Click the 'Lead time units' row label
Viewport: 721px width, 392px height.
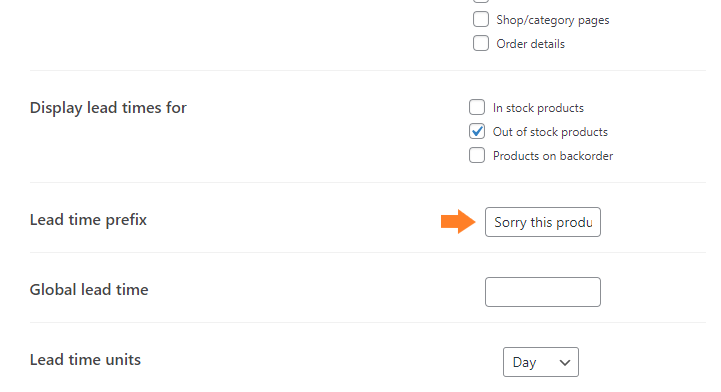[85, 359]
